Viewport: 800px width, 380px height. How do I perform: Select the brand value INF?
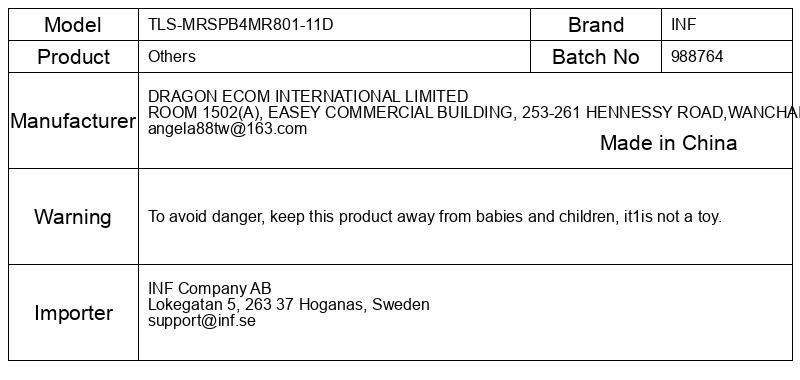click(x=684, y=24)
